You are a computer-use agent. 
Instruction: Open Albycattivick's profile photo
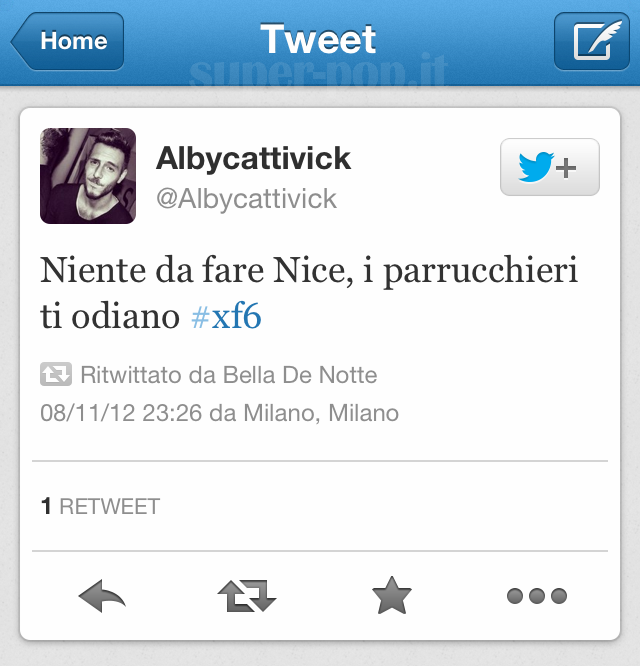88,176
